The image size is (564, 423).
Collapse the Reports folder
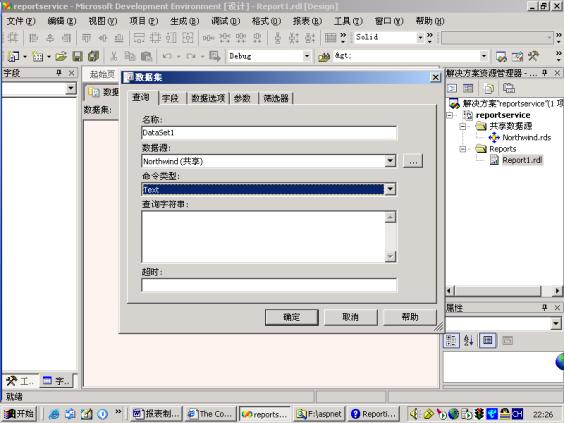463,149
